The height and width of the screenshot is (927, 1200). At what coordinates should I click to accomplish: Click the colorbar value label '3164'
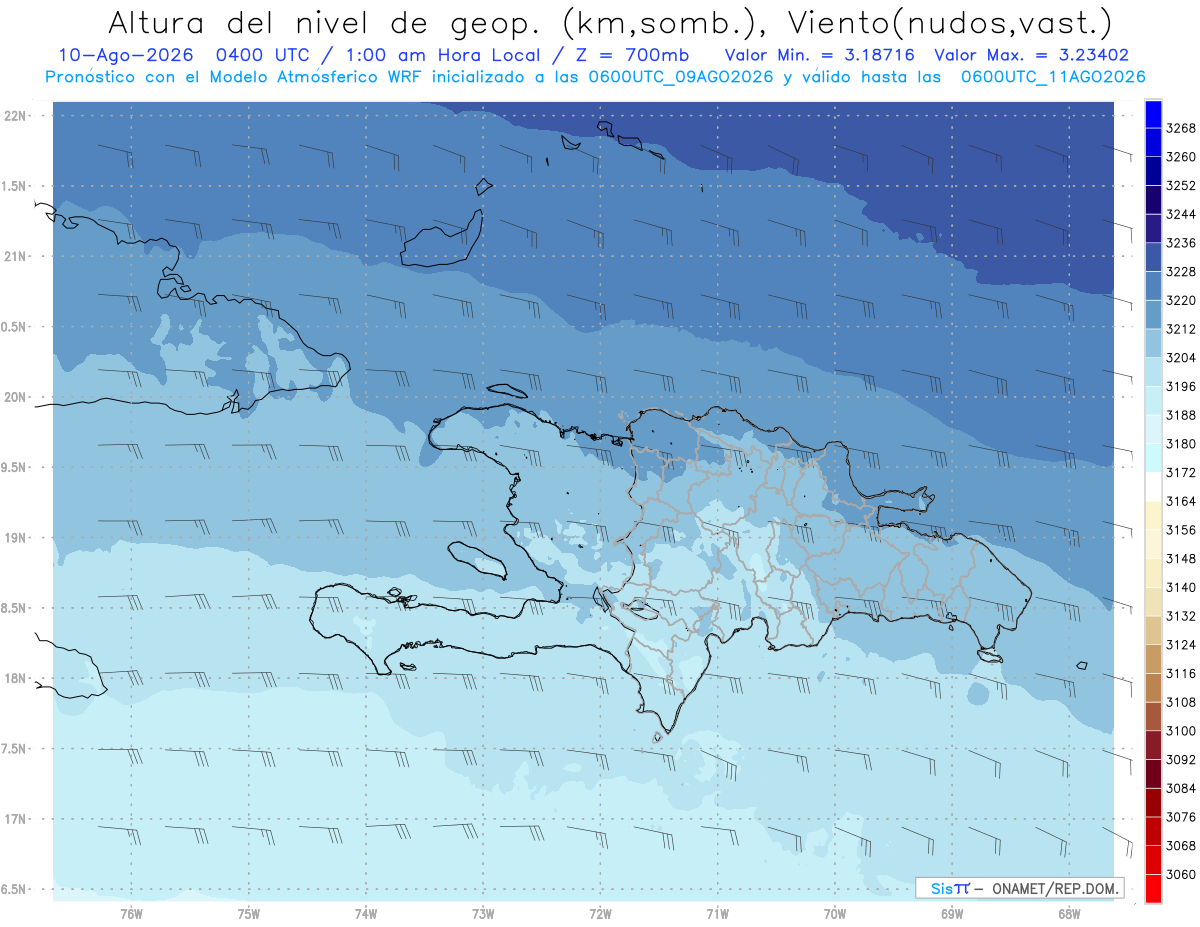(x=1180, y=501)
